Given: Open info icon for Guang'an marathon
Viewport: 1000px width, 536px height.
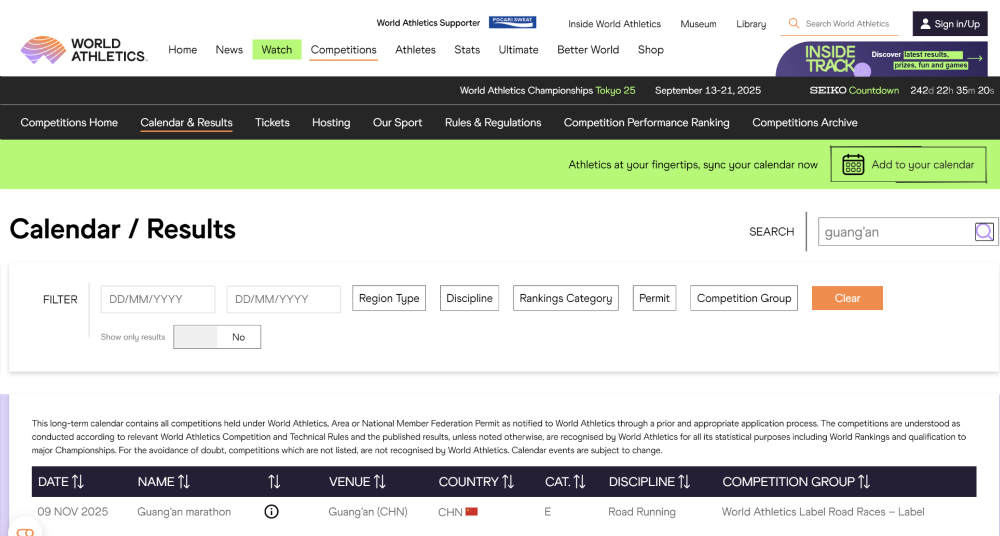Looking at the screenshot, I should [271, 512].
